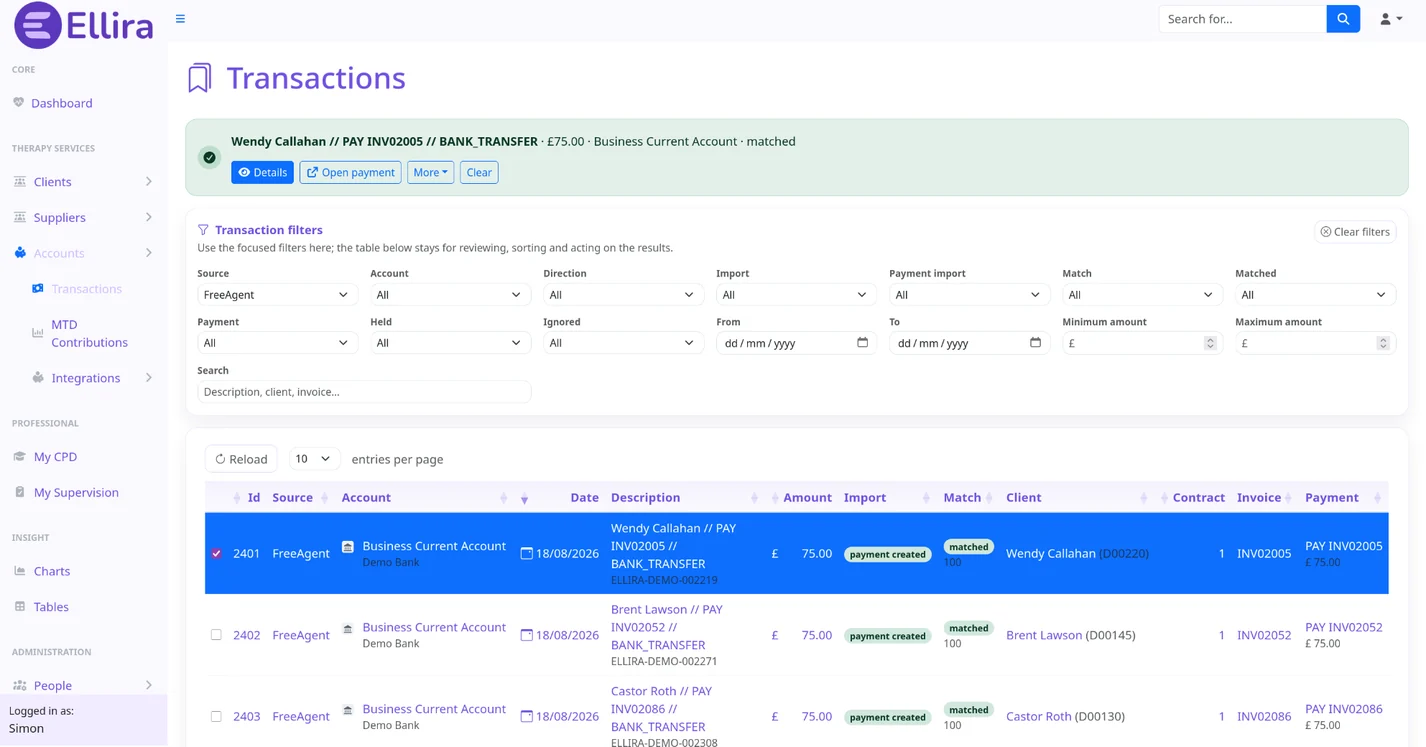Click the Reload button

(x=241, y=459)
